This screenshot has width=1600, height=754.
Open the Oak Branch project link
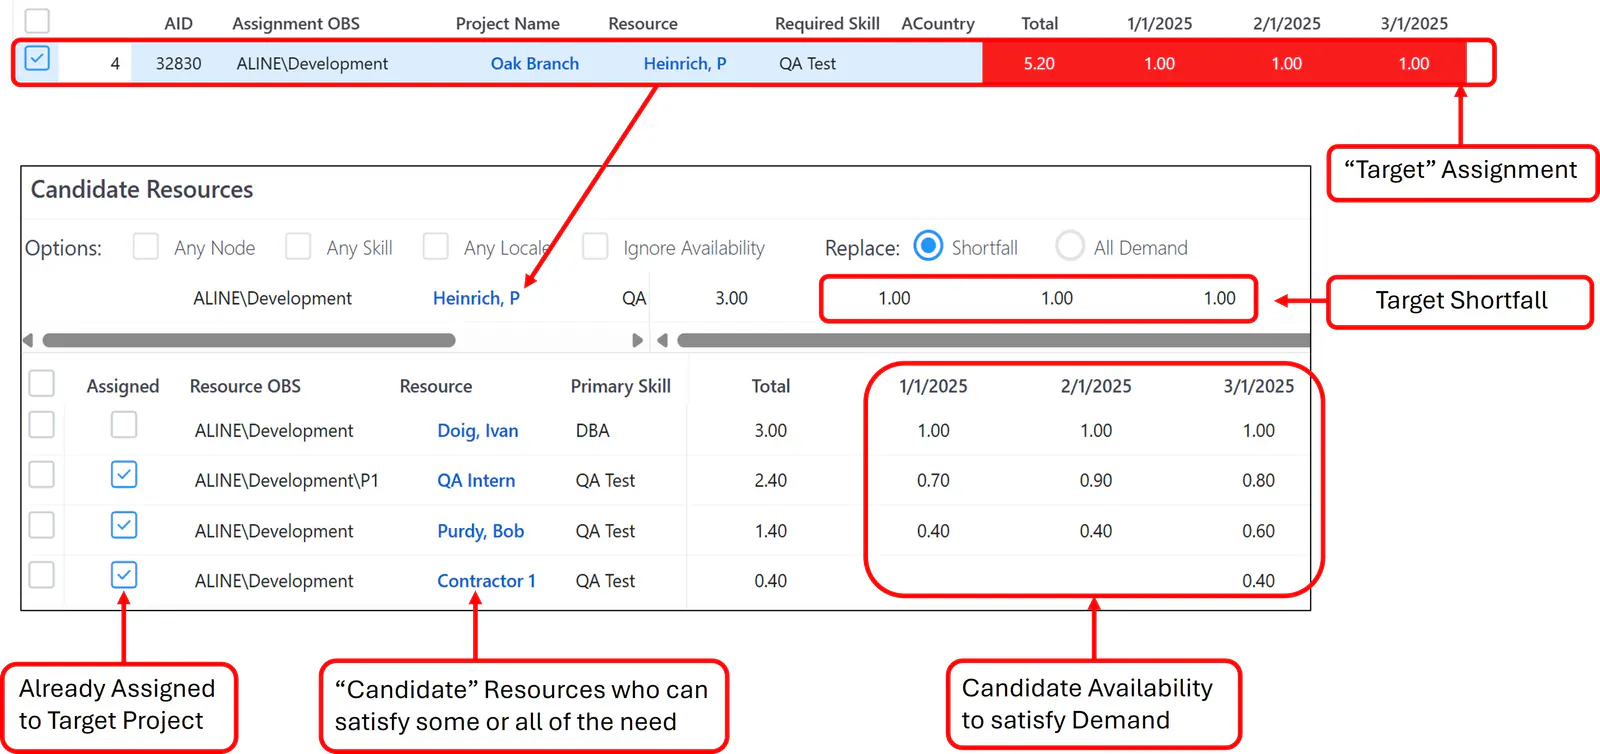pyautogui.click(x=535, y=63)
